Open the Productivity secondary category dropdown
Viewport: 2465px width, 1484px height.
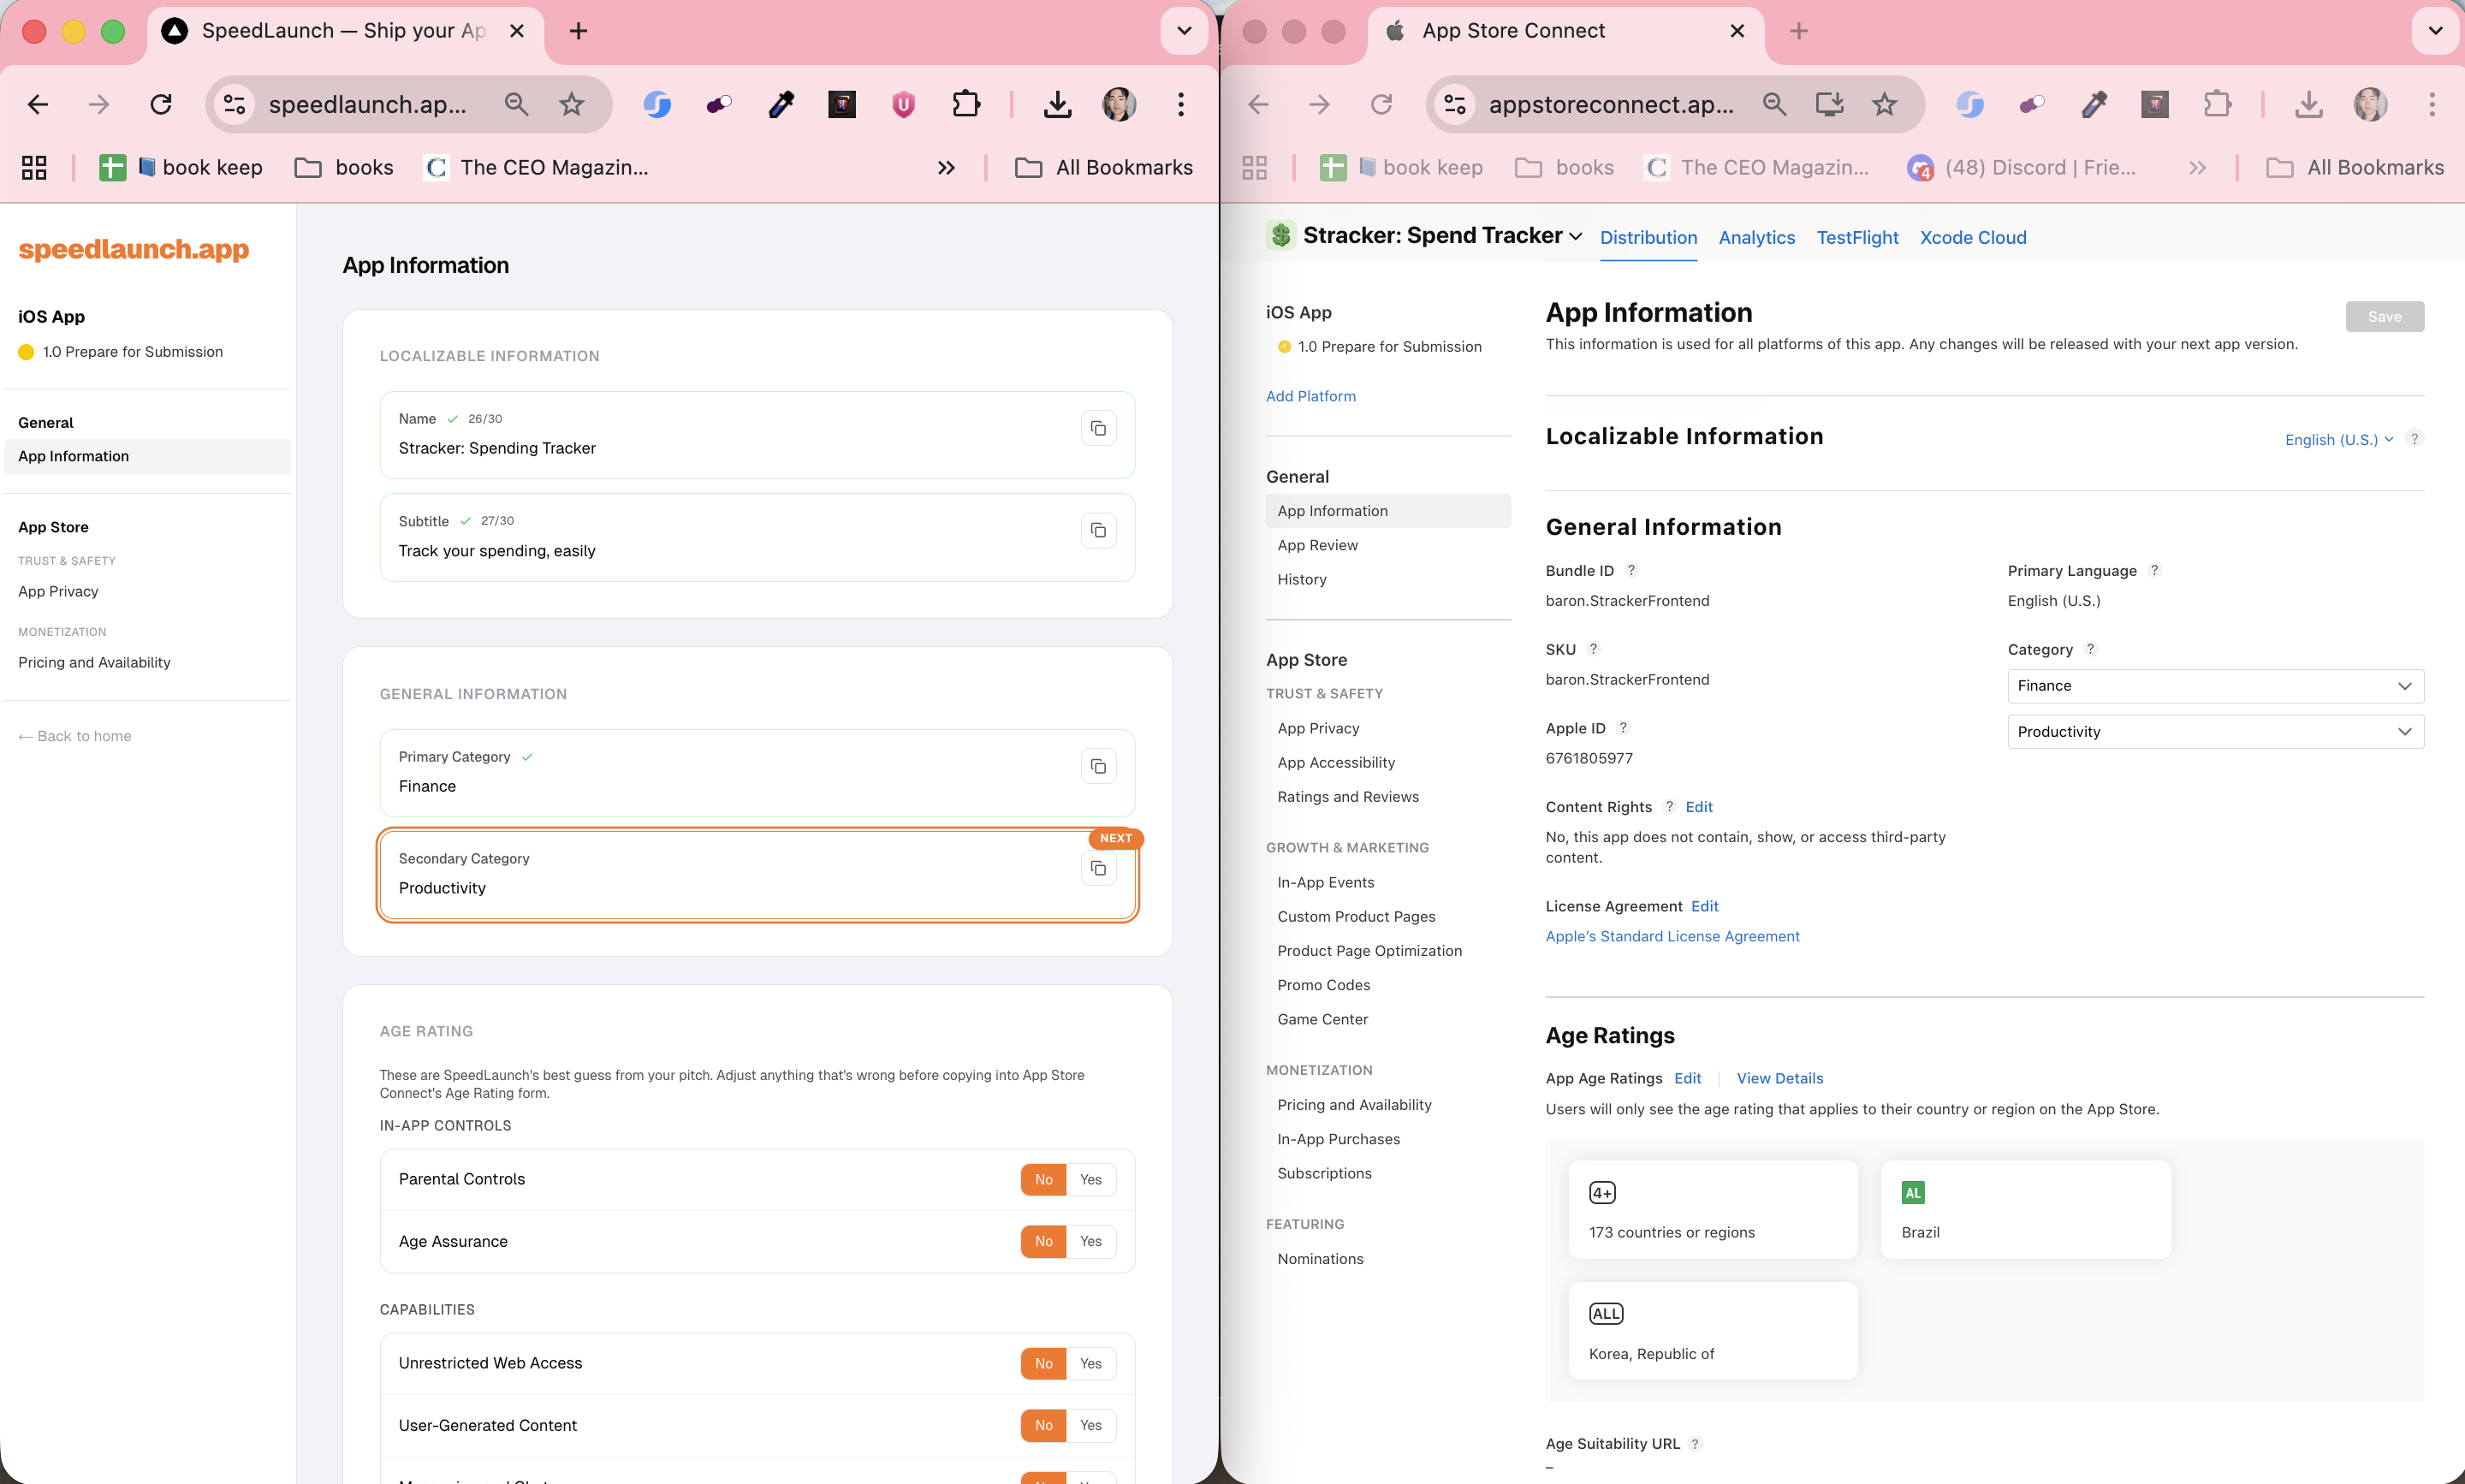(2214, 732)
